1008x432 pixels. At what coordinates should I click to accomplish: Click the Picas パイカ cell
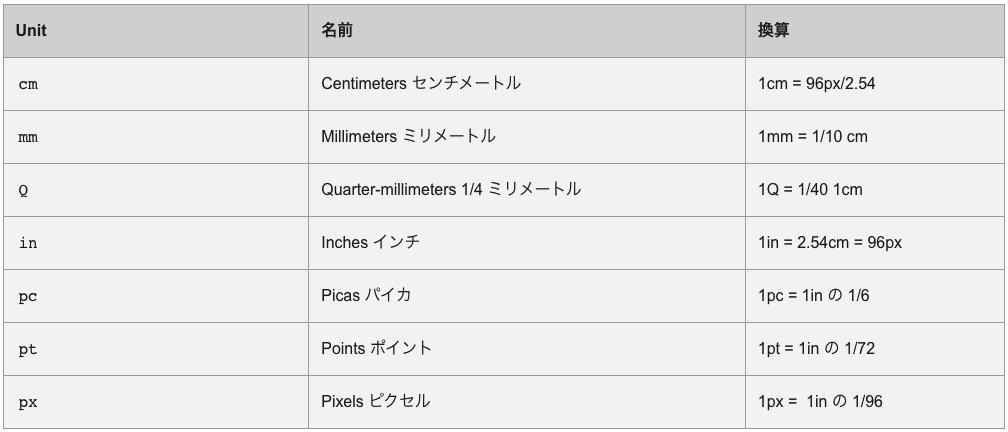click(526, 296)
